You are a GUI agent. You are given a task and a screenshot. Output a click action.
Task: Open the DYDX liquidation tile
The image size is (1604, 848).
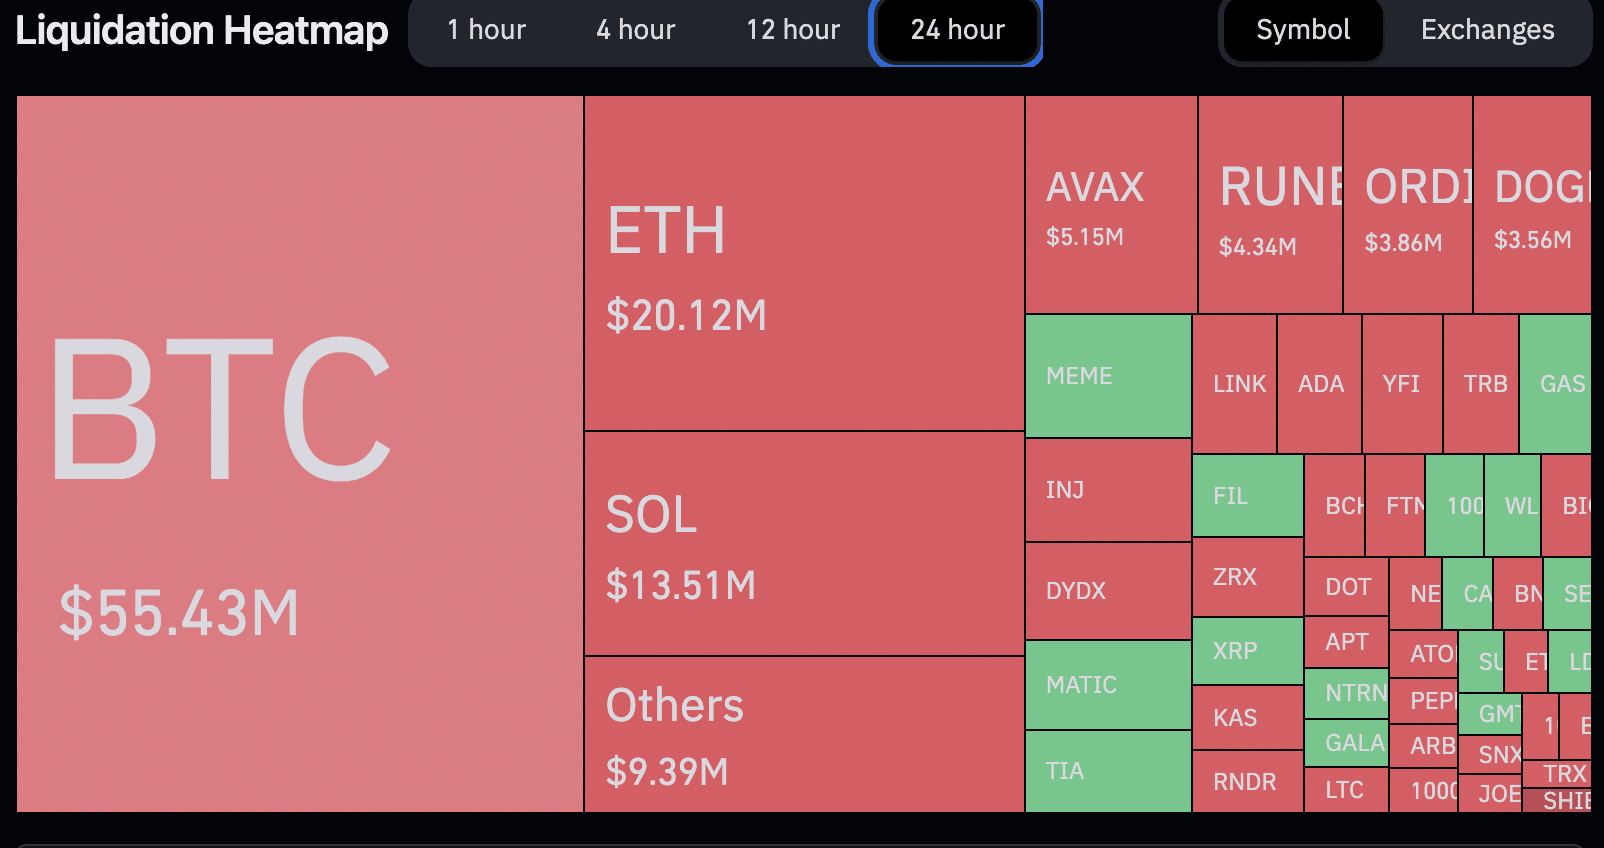1108,591
